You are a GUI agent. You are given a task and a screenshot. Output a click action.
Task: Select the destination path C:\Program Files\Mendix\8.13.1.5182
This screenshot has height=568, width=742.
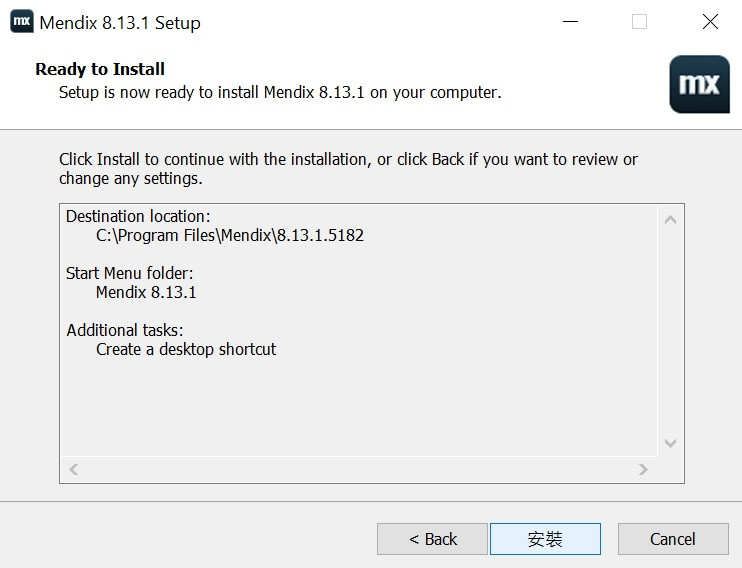pyautogui.click(x=230, y=235)
